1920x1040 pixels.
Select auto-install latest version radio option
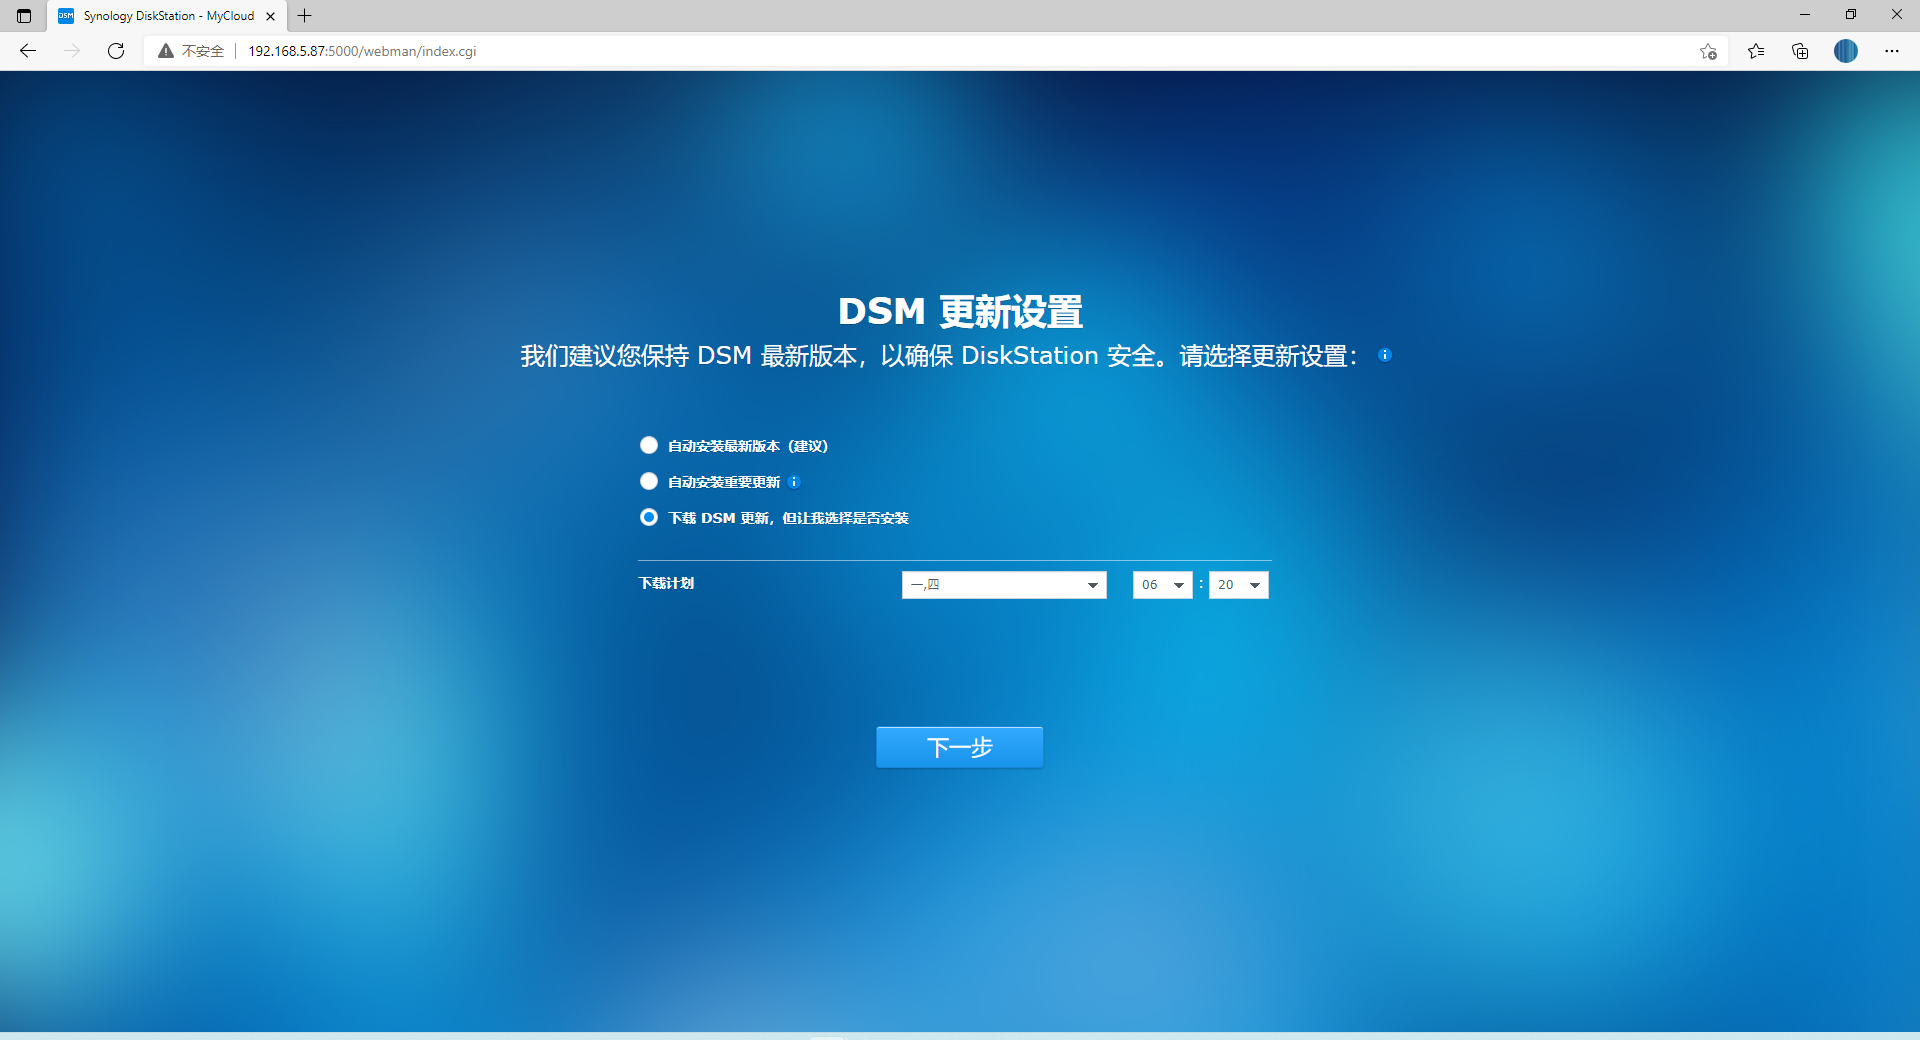tap(649, 445)
